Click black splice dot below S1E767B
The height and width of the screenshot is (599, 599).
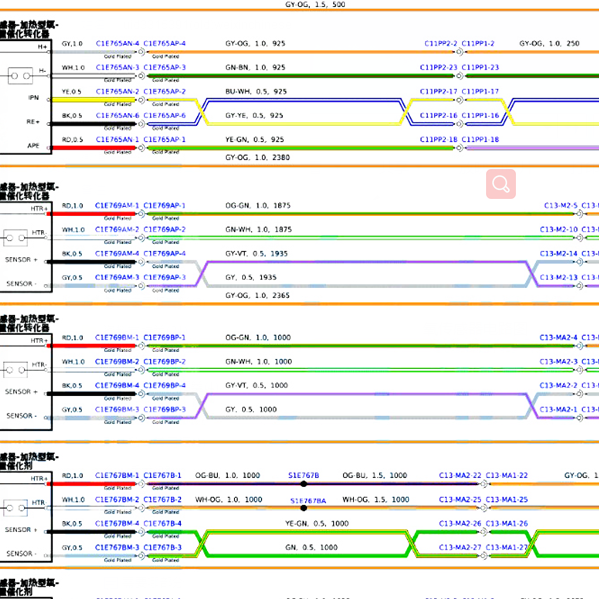tap(304, 484)
